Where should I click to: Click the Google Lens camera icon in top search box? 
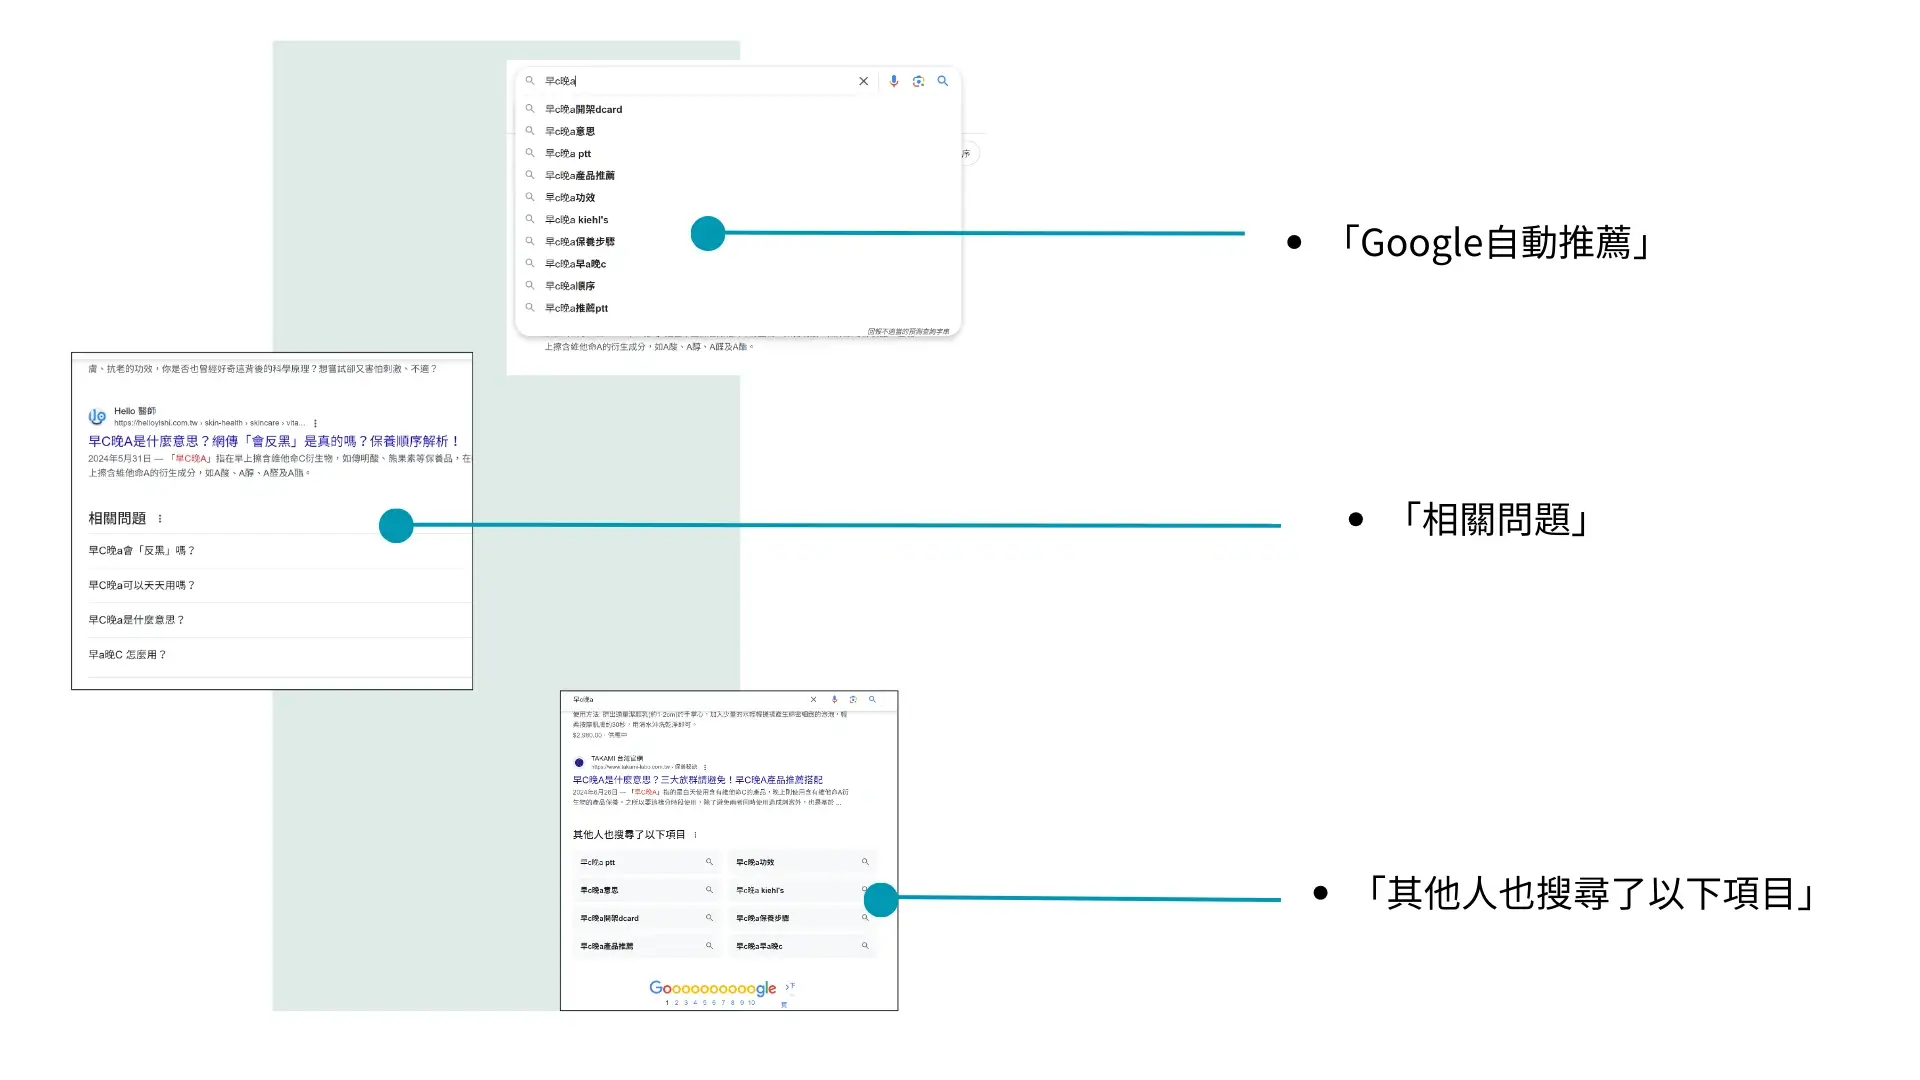918,81
